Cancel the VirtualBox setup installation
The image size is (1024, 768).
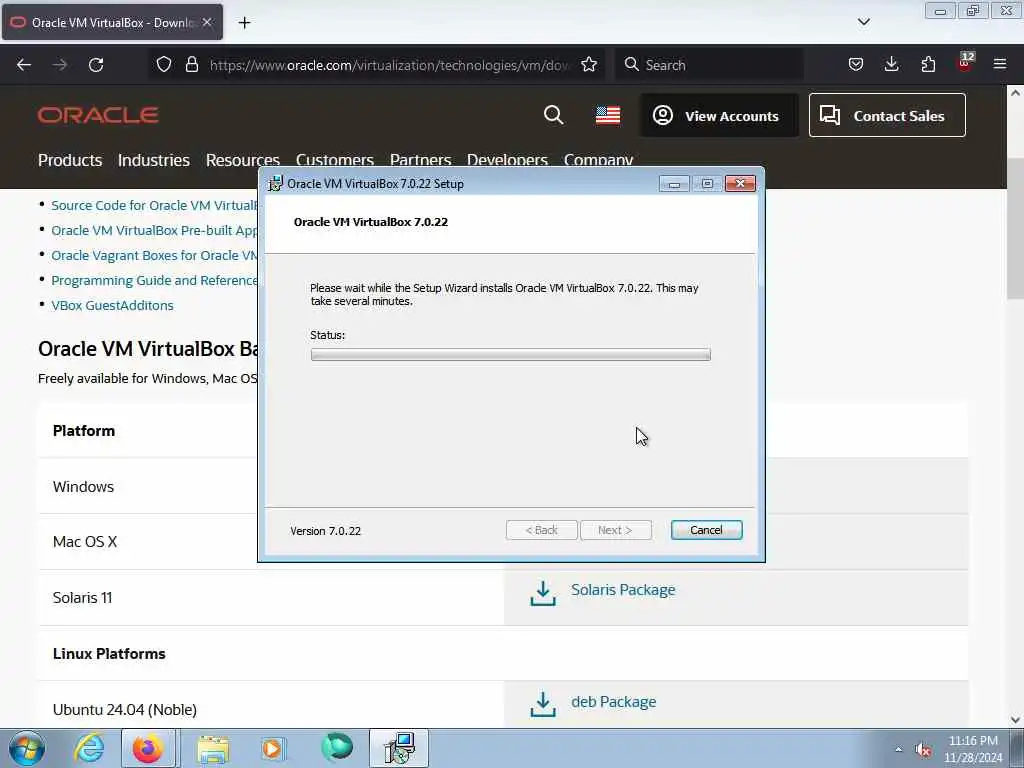click(x=706, y=530)
